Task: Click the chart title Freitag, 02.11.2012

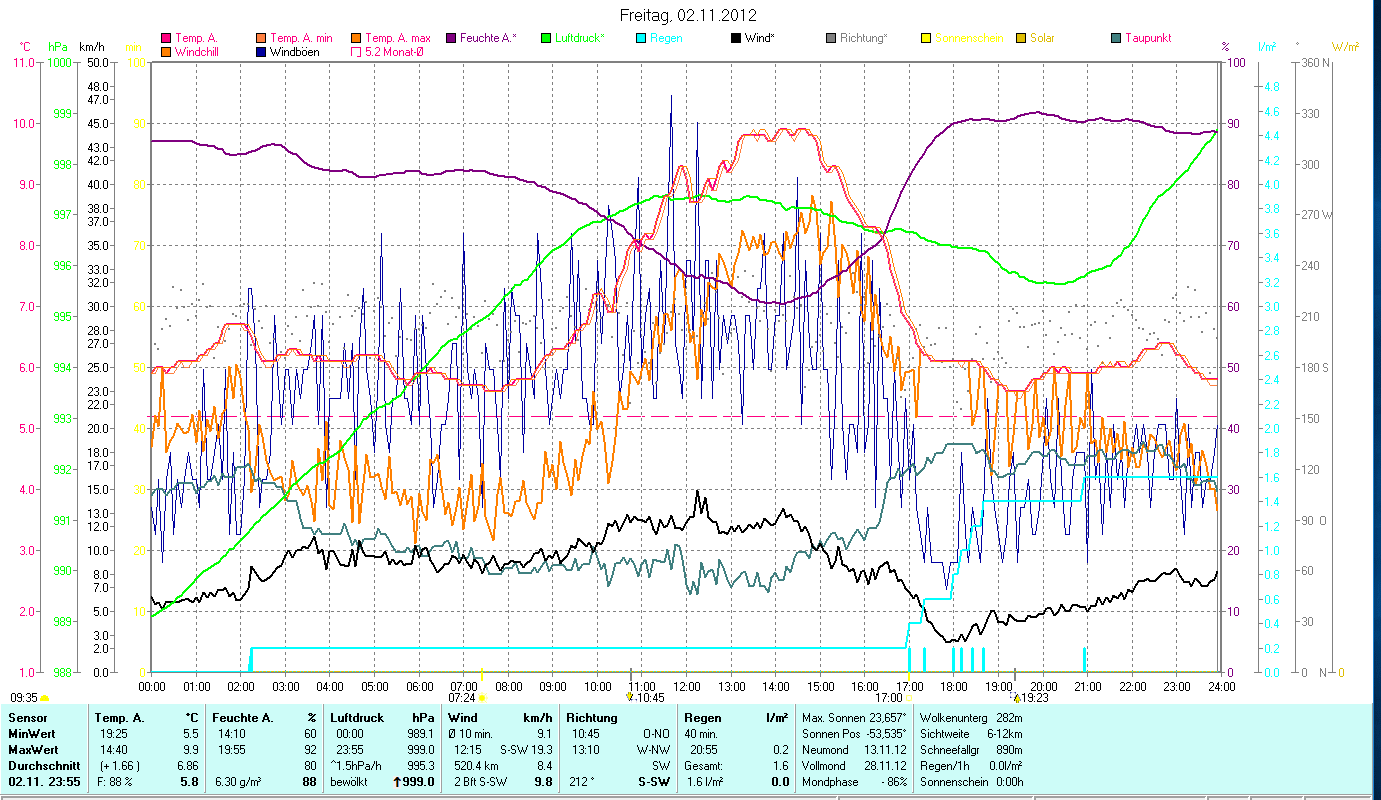Action: click(689, 15)
